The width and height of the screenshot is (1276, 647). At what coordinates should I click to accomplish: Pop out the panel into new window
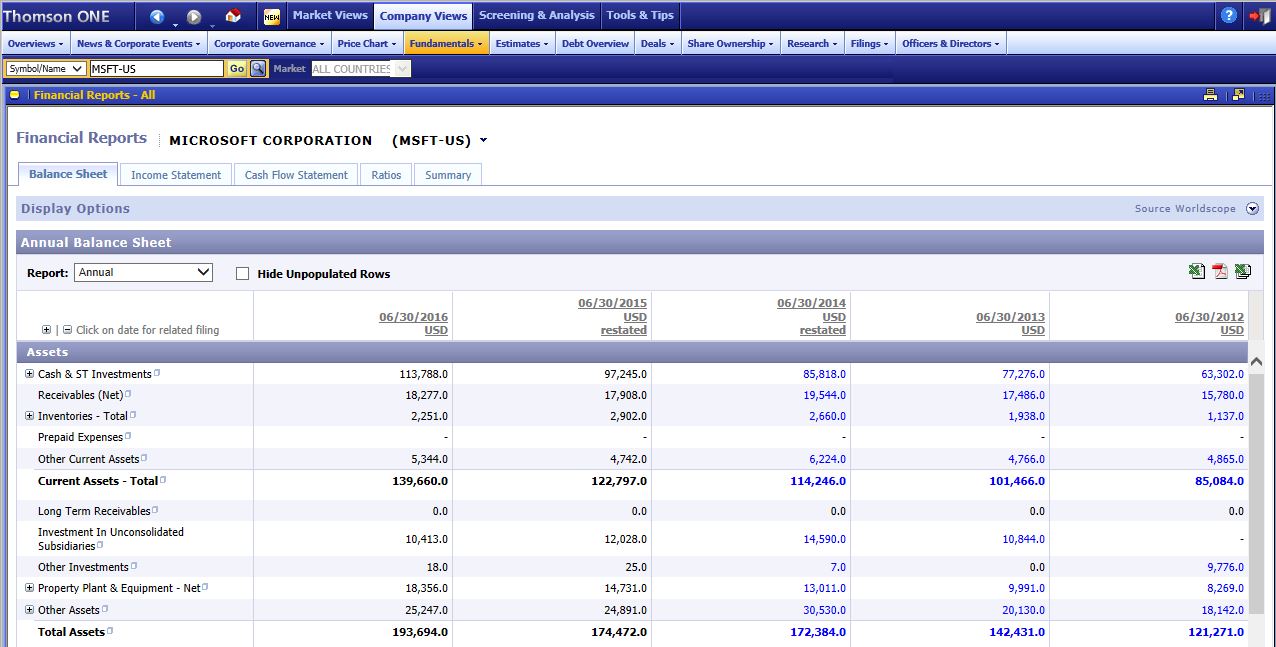(1239, 95)
